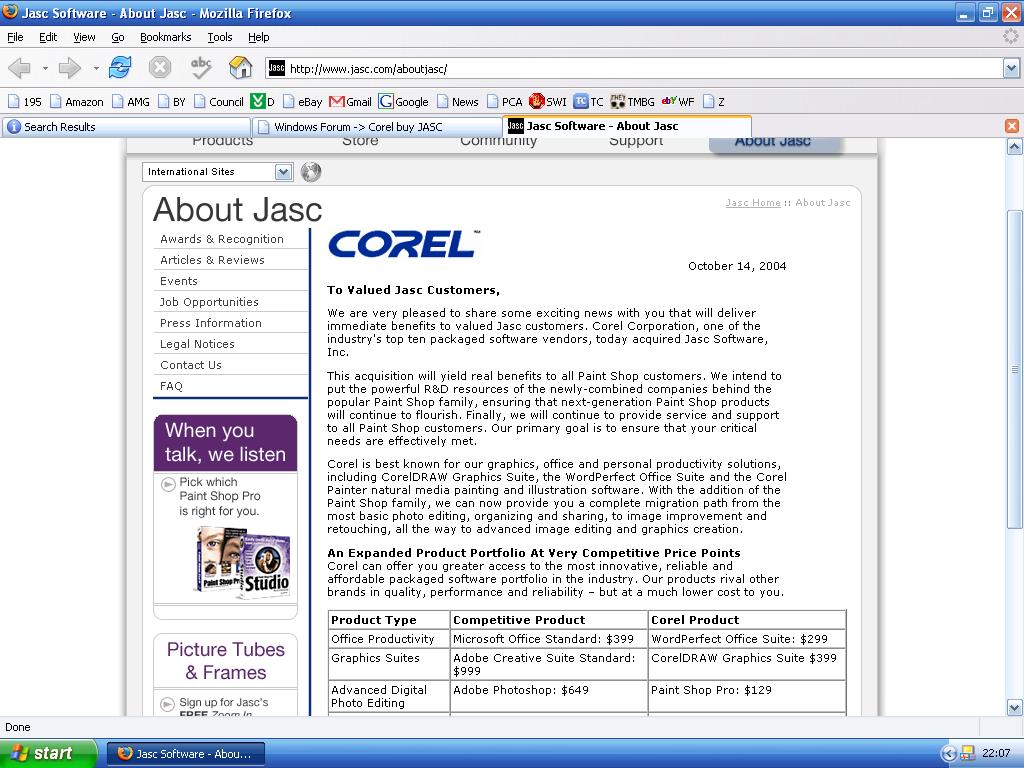Open the WF bookmark
The width and height of the screenshot is (1024, 768).
678,102
